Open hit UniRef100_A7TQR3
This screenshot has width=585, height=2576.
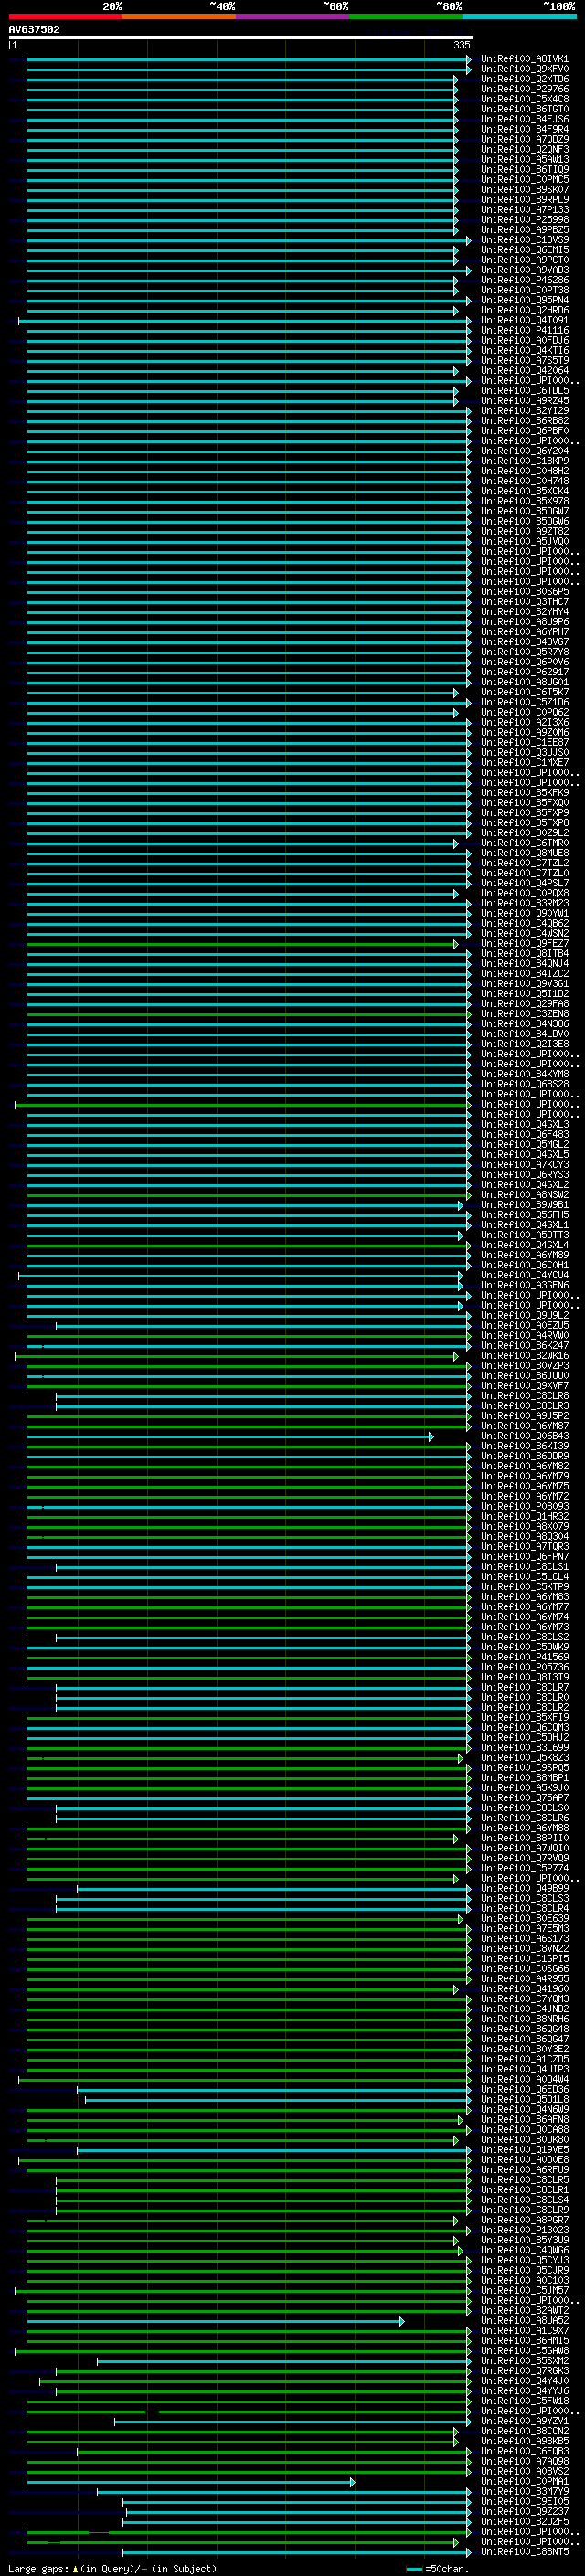pyautogui.click(x=525, y=1547)
